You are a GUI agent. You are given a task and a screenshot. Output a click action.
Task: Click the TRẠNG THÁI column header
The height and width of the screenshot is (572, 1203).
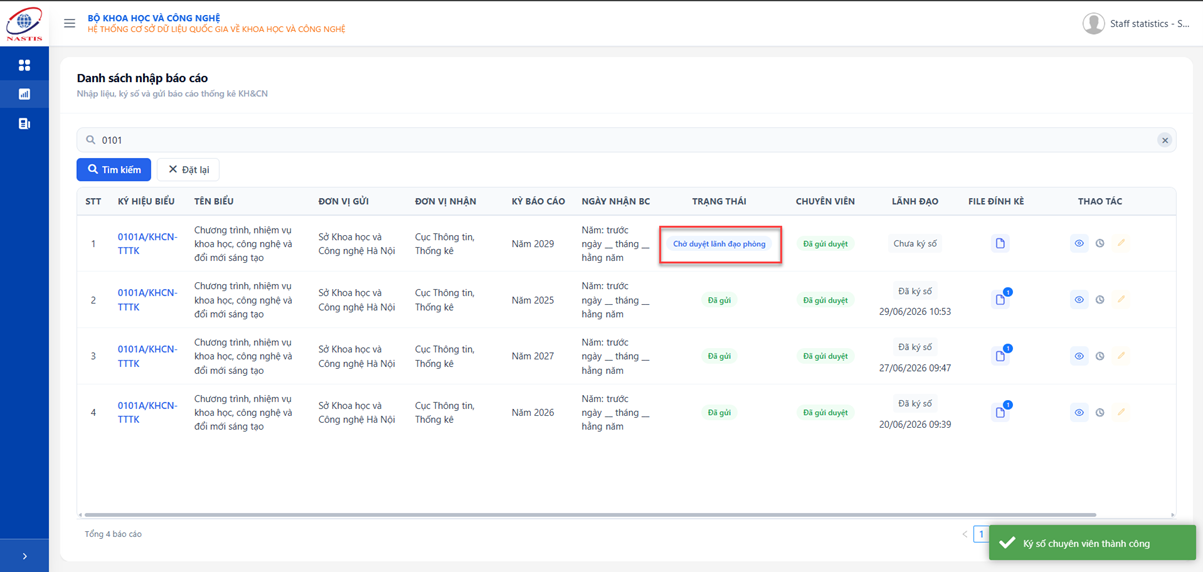pyautogui.click(x=719, y=202)
